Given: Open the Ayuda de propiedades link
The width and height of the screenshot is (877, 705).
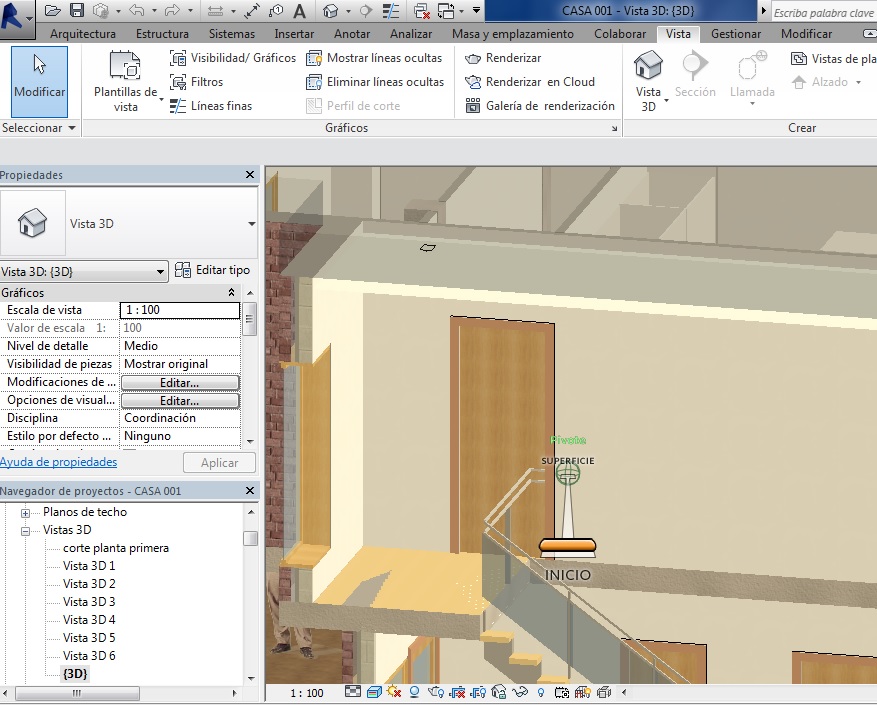Looking at the screenshot, I should [58, 462].
